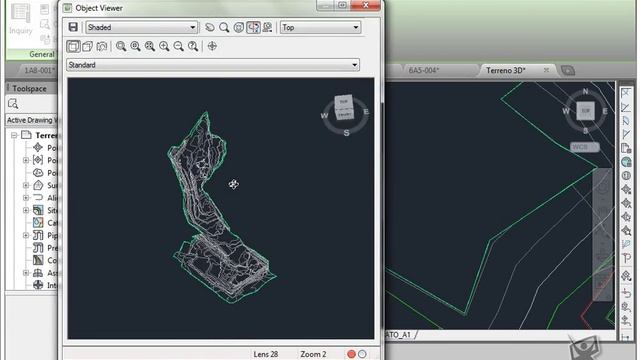This screenshot has height=360, width=640.
Task: Click the Toolspace search icon
Action: click(x=13, y=104)
